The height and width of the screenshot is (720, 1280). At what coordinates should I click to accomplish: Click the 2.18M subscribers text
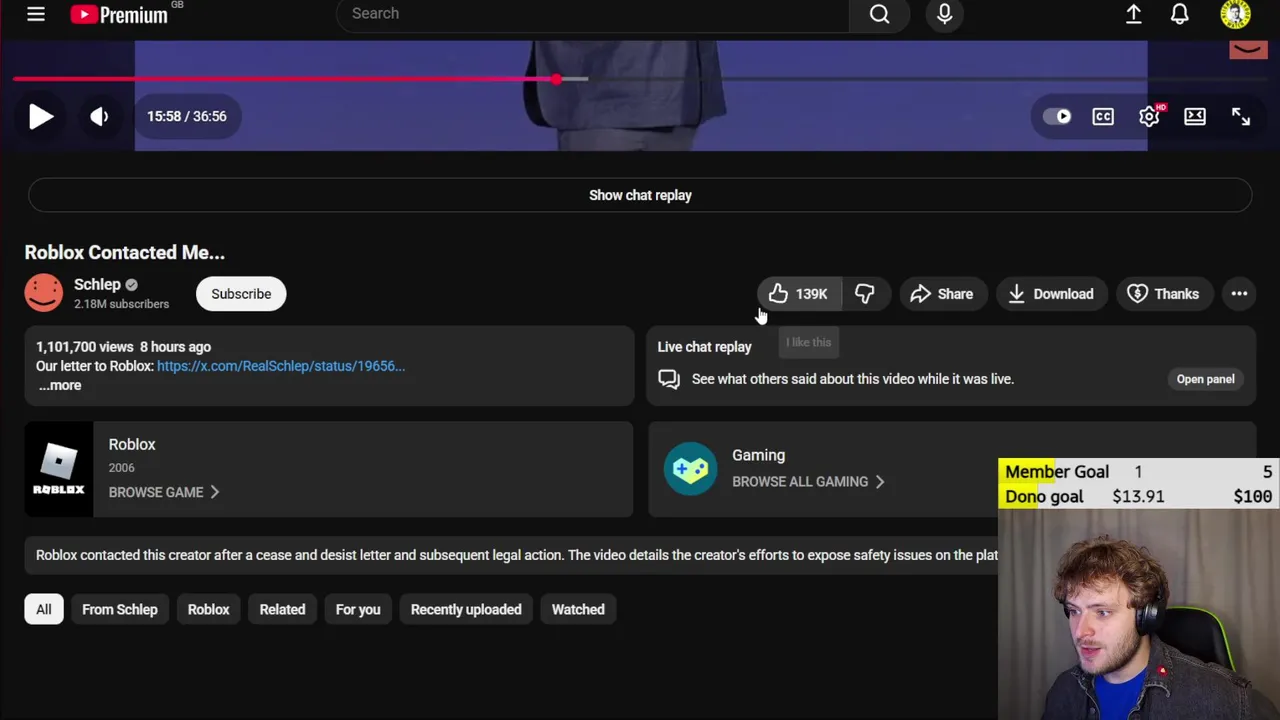pyautogui.click(x=121, y=304)
